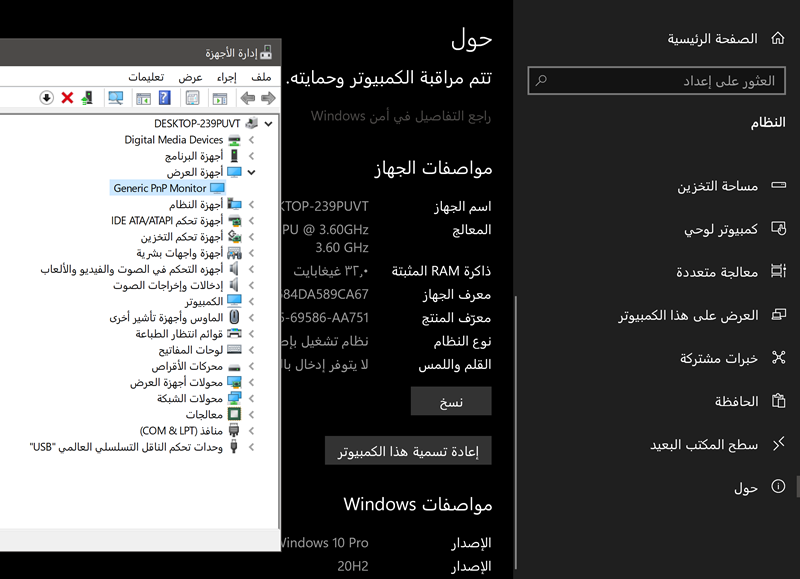Toggle the console tree toolbar icon
800x579 pixels.
click(x=220, y=98)
